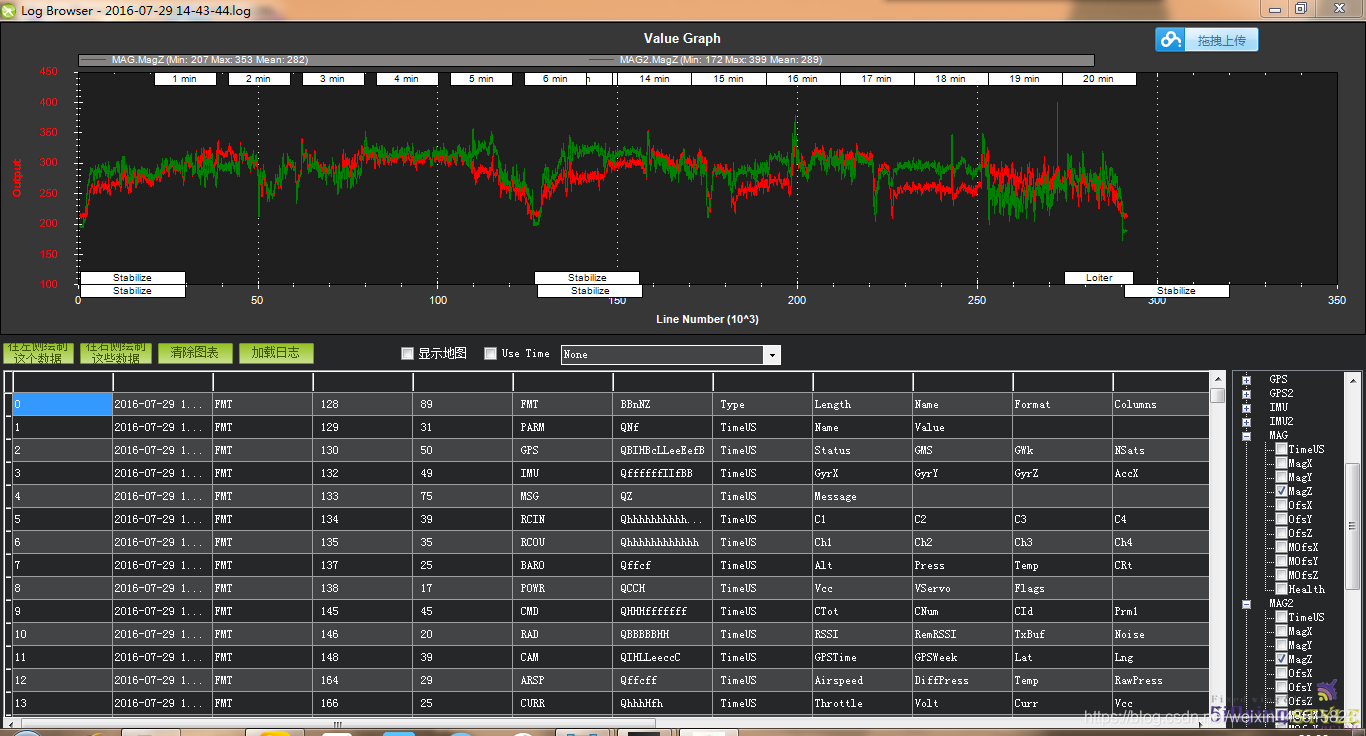Select the VServo cell in the table
The image size is (1366, 736).
coord(962,588)
